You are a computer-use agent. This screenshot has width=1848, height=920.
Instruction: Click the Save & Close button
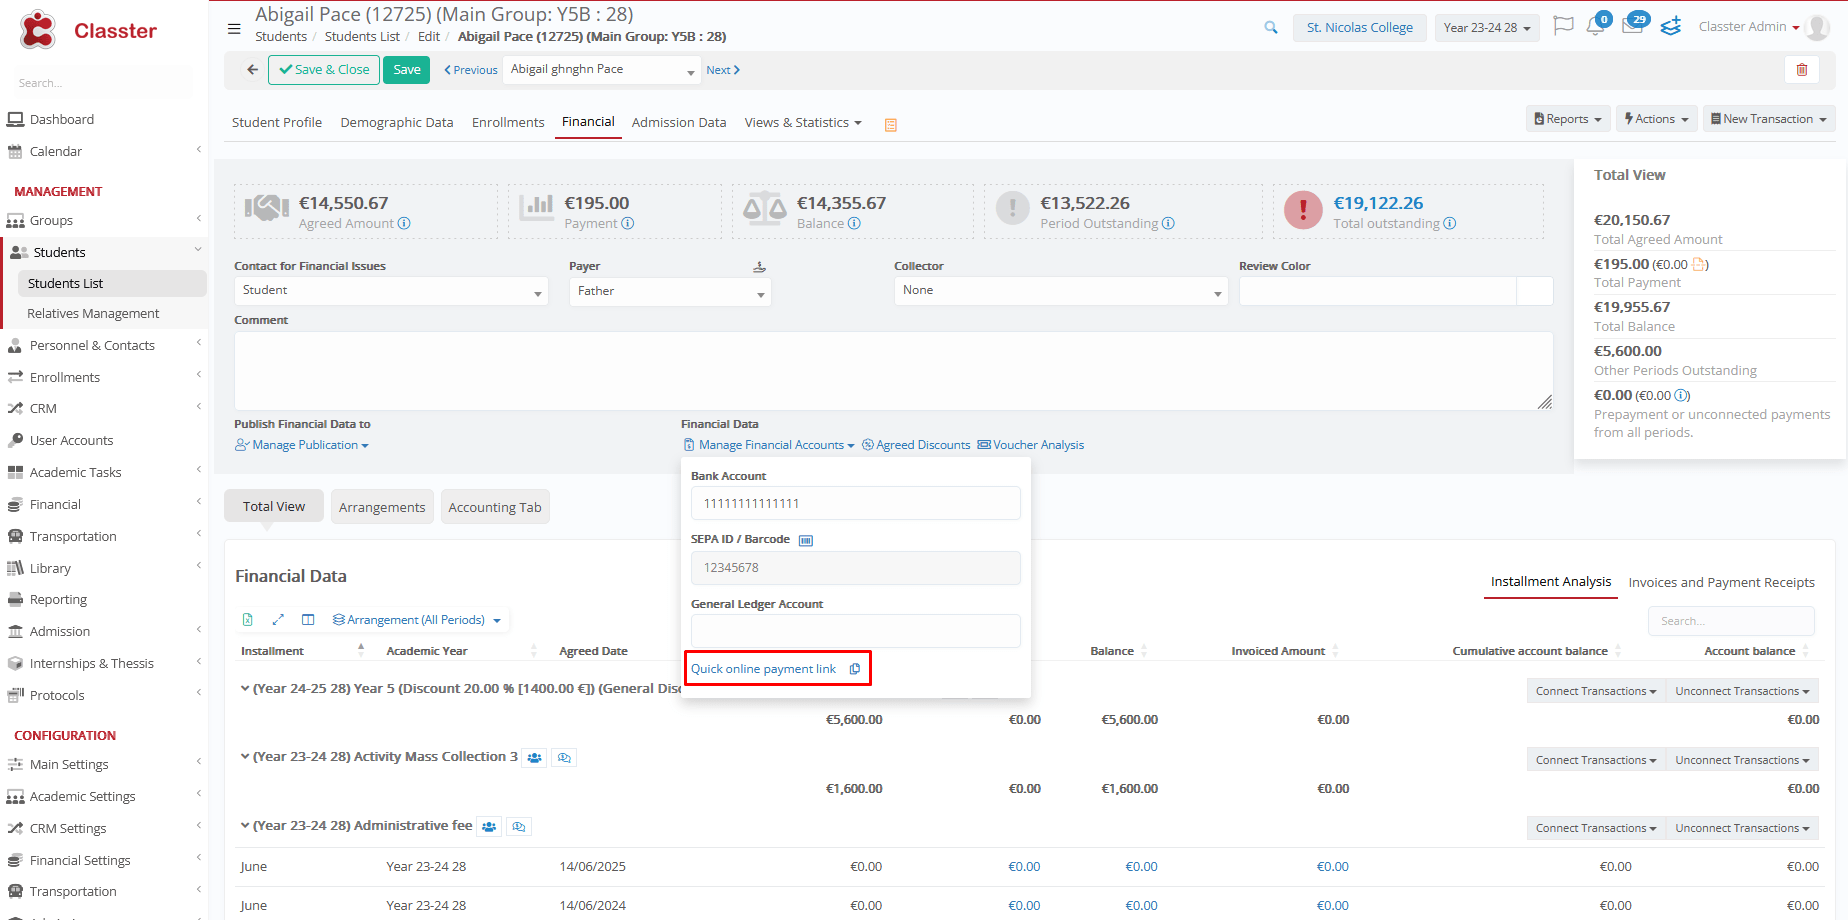(324, 70)
